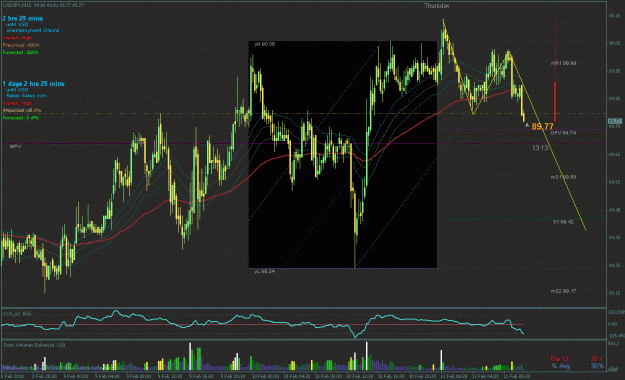The height and width of the screenshot is (380, 625).
Task: Select the 'Thursday' day label
Action: [437, 6]
